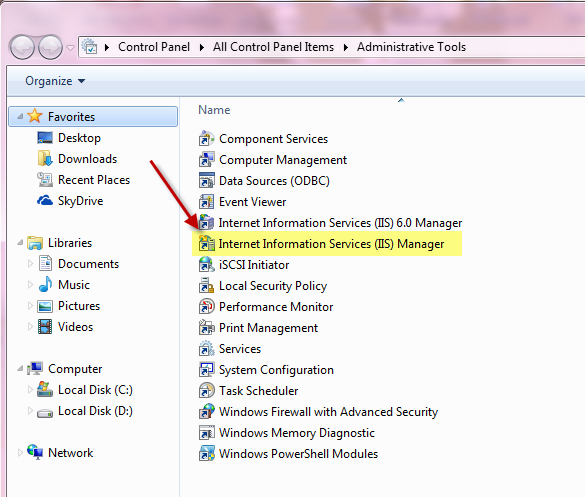The height and width of the screenshot is (497, 585).
Task: Open the Component Services shortcut icon
Action: coord(206,139)
